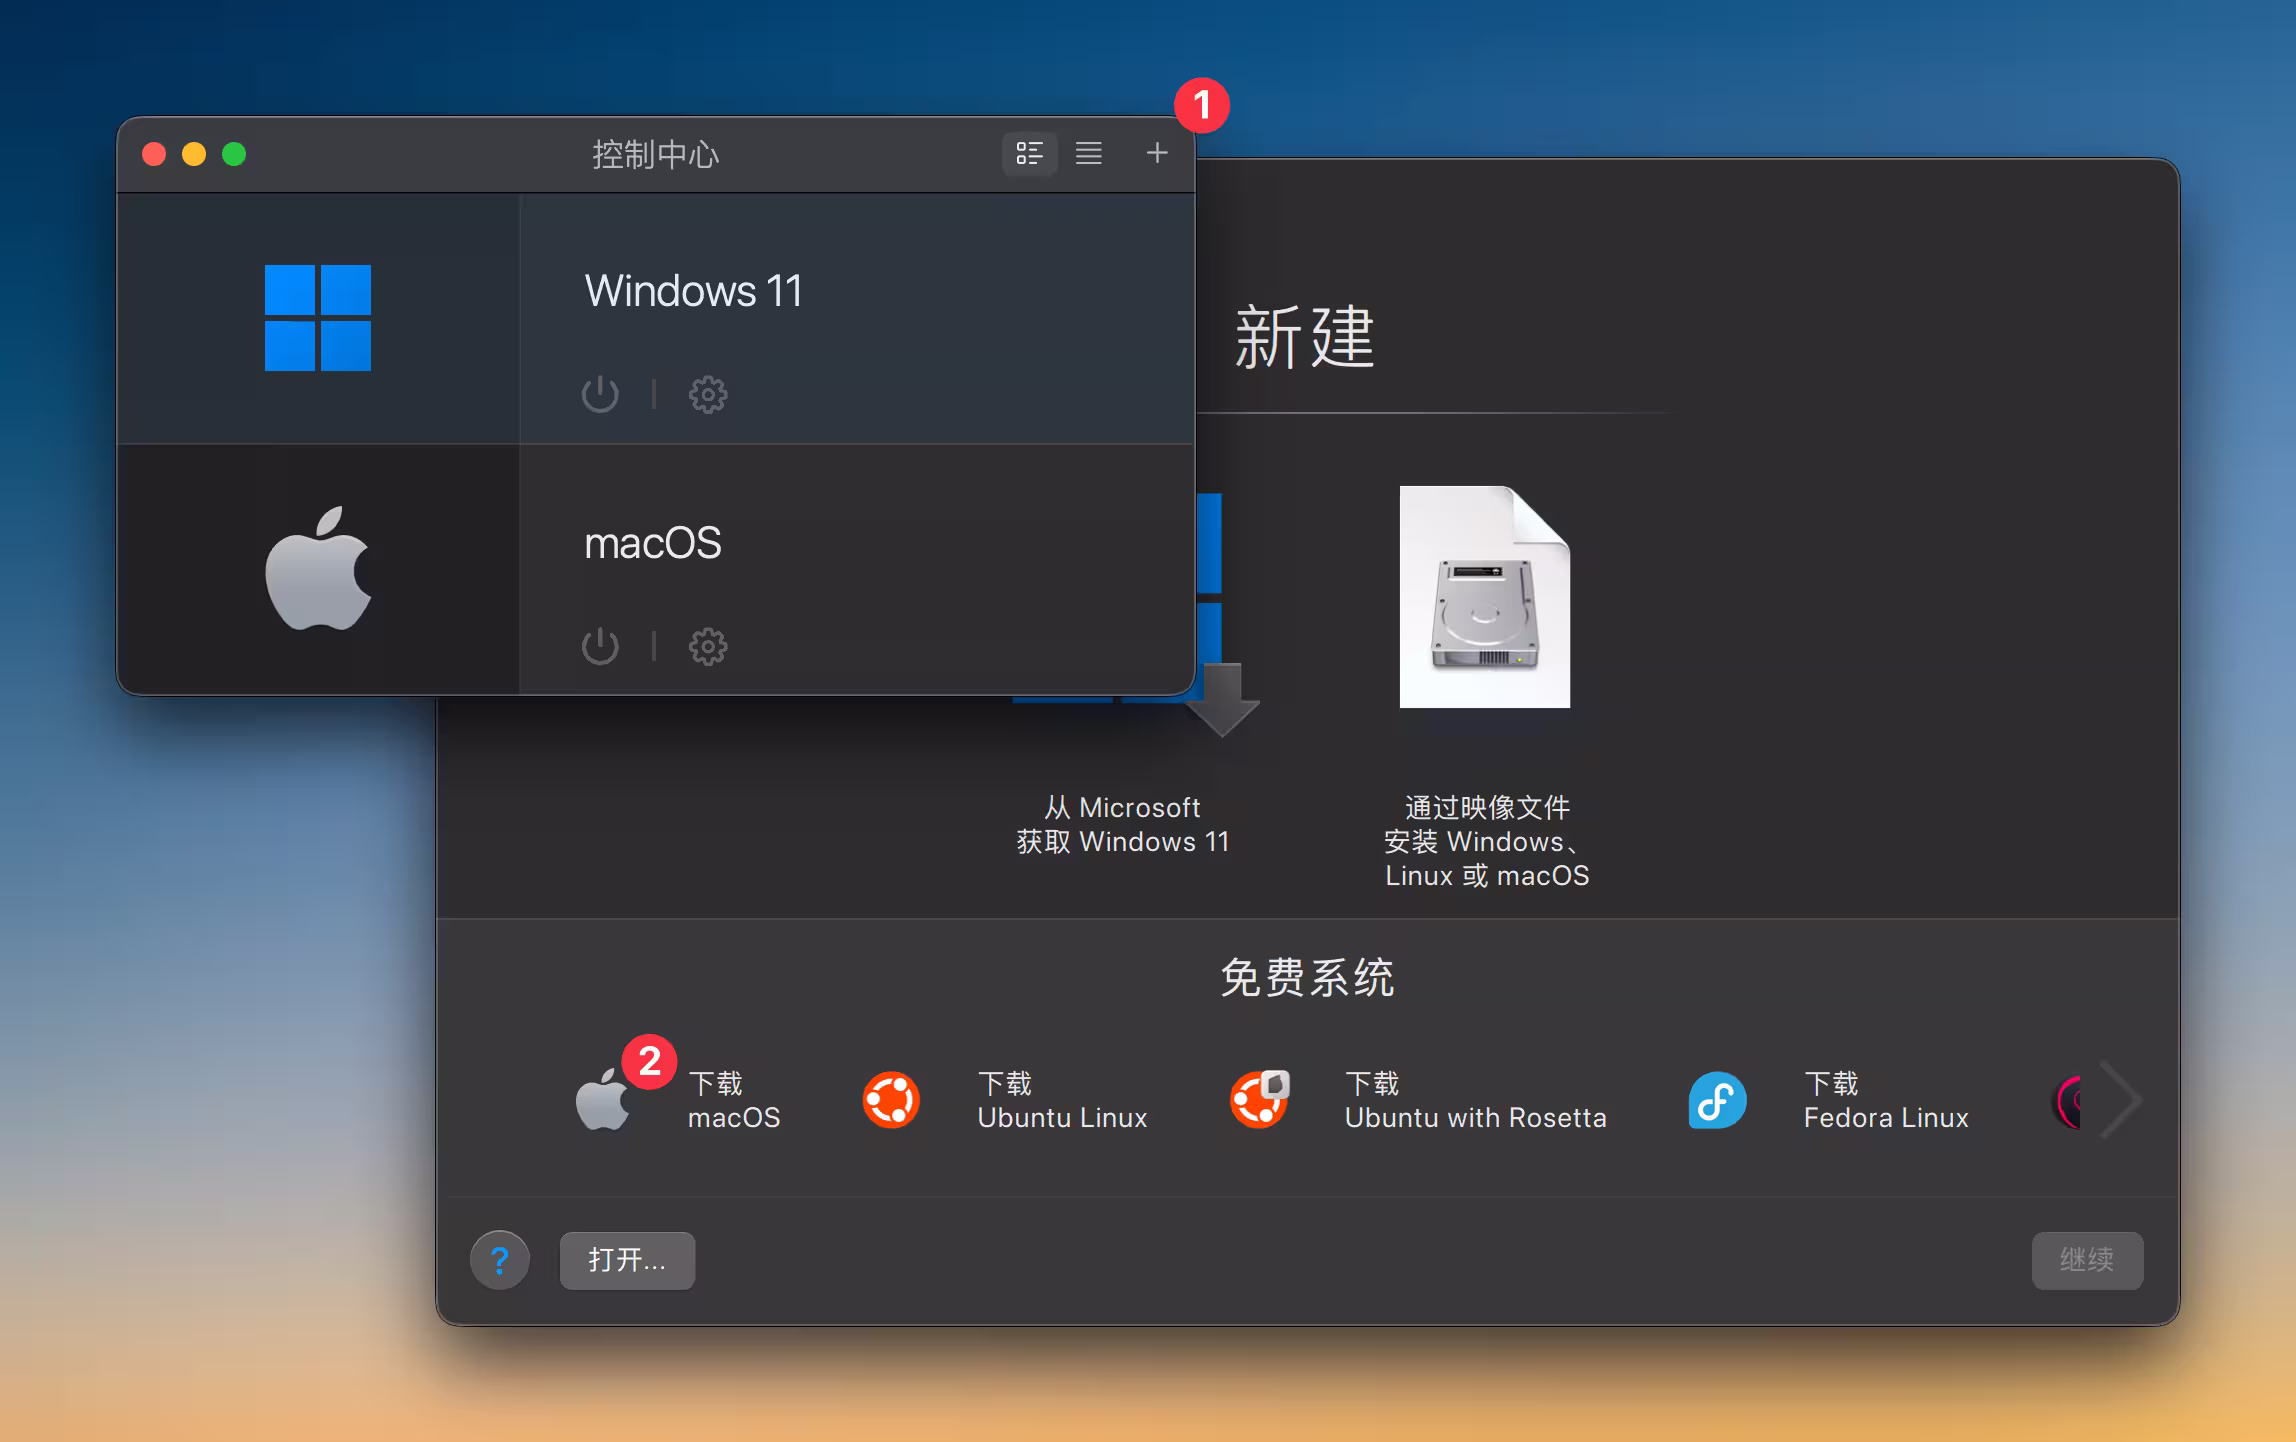Power on the macOS virtual machine
2296x1442 pixels.
point(601,646)
